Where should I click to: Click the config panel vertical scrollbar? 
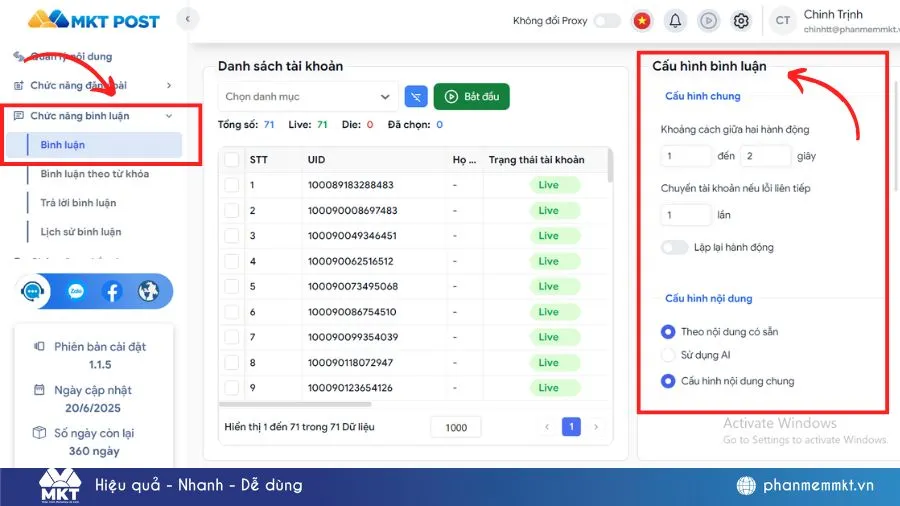897,135
